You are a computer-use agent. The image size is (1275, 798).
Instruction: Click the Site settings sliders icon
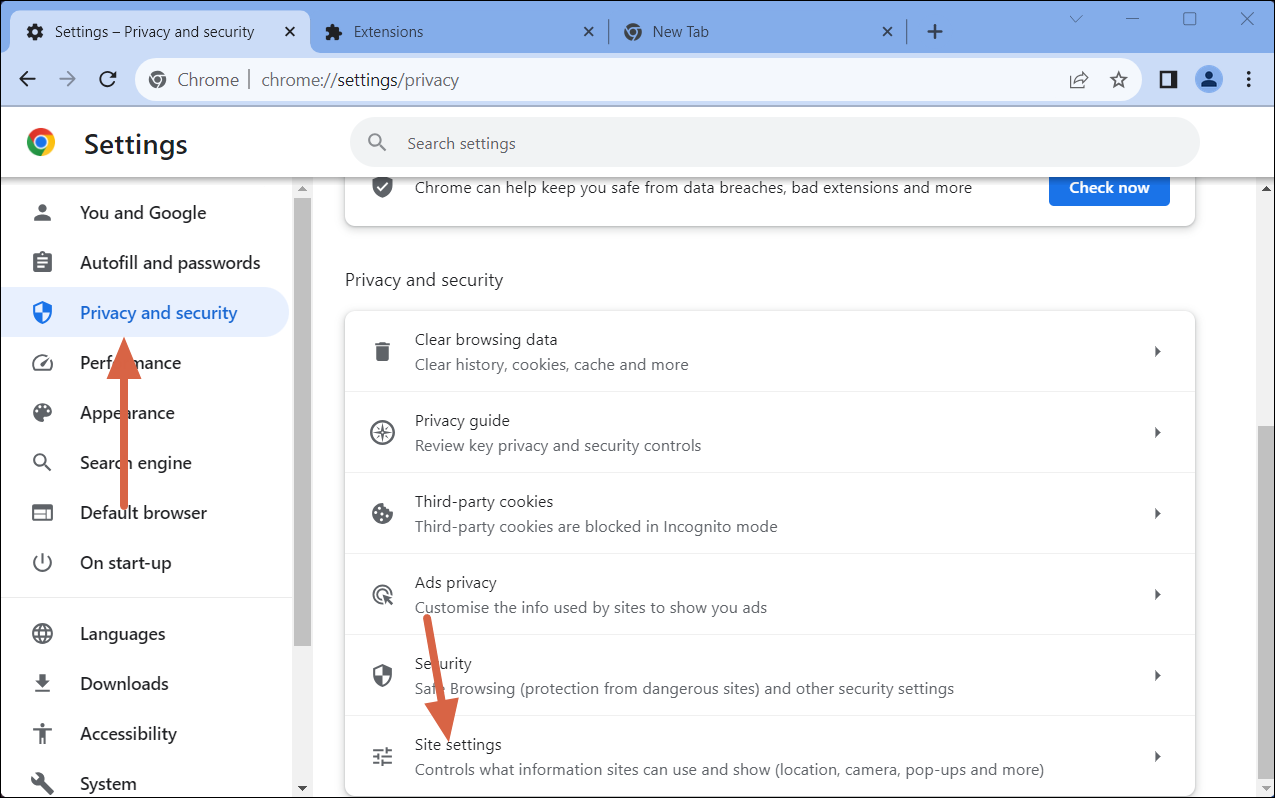click(x=381, y=756)
